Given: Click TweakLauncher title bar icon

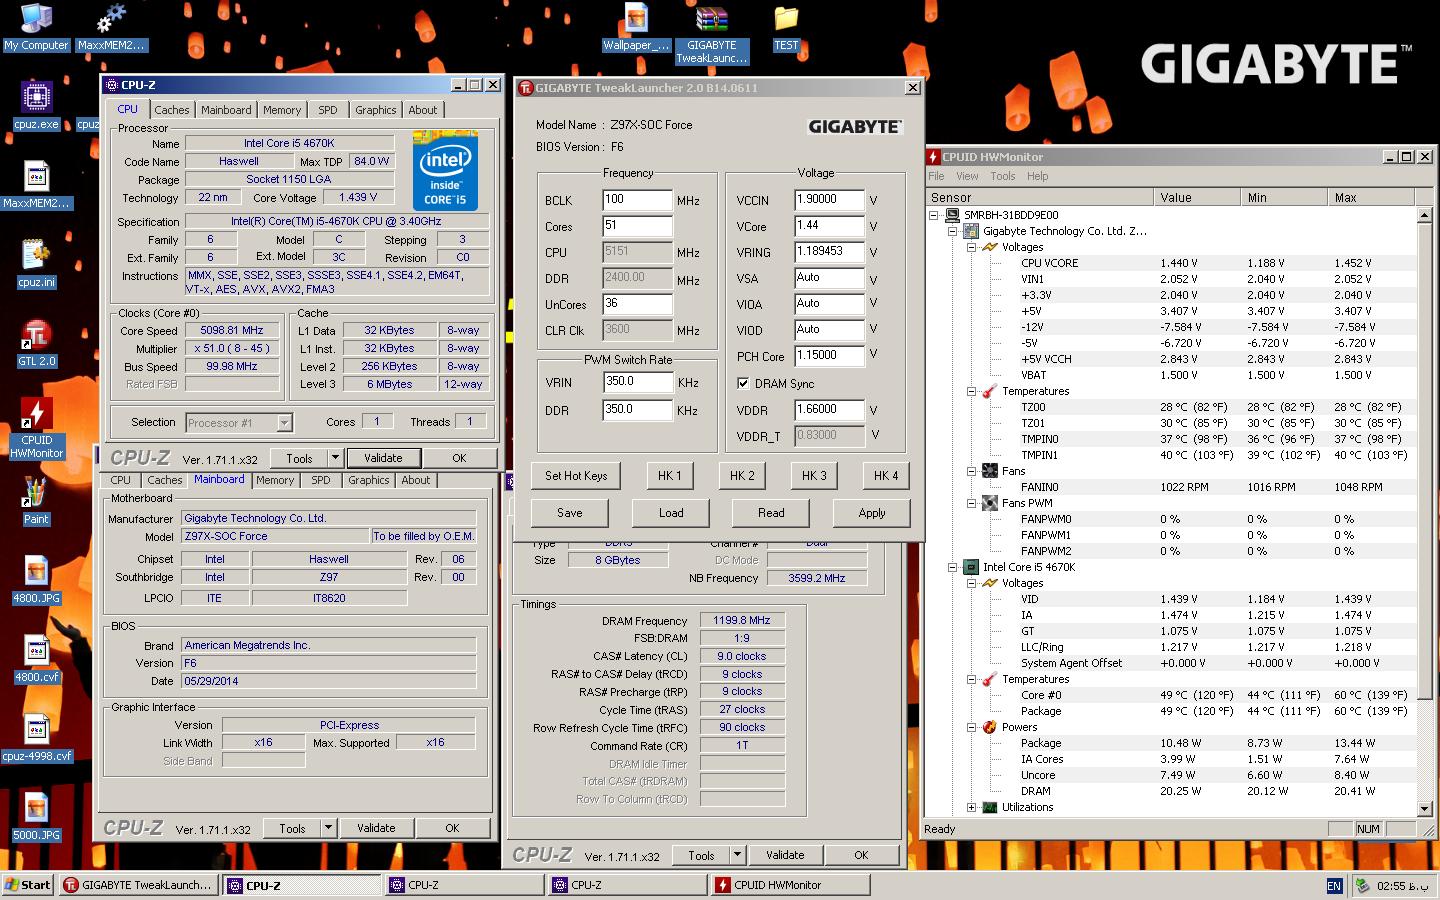Looking at the screenshot, I should 525,88.
